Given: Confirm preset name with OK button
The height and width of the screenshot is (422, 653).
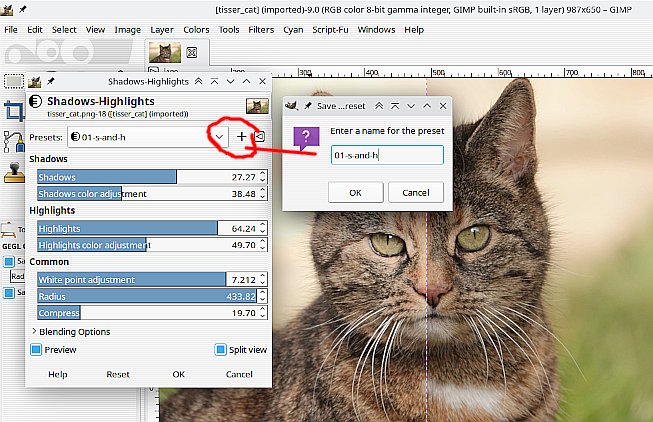Looking at the screenshot, I should [x=356, y=192].
